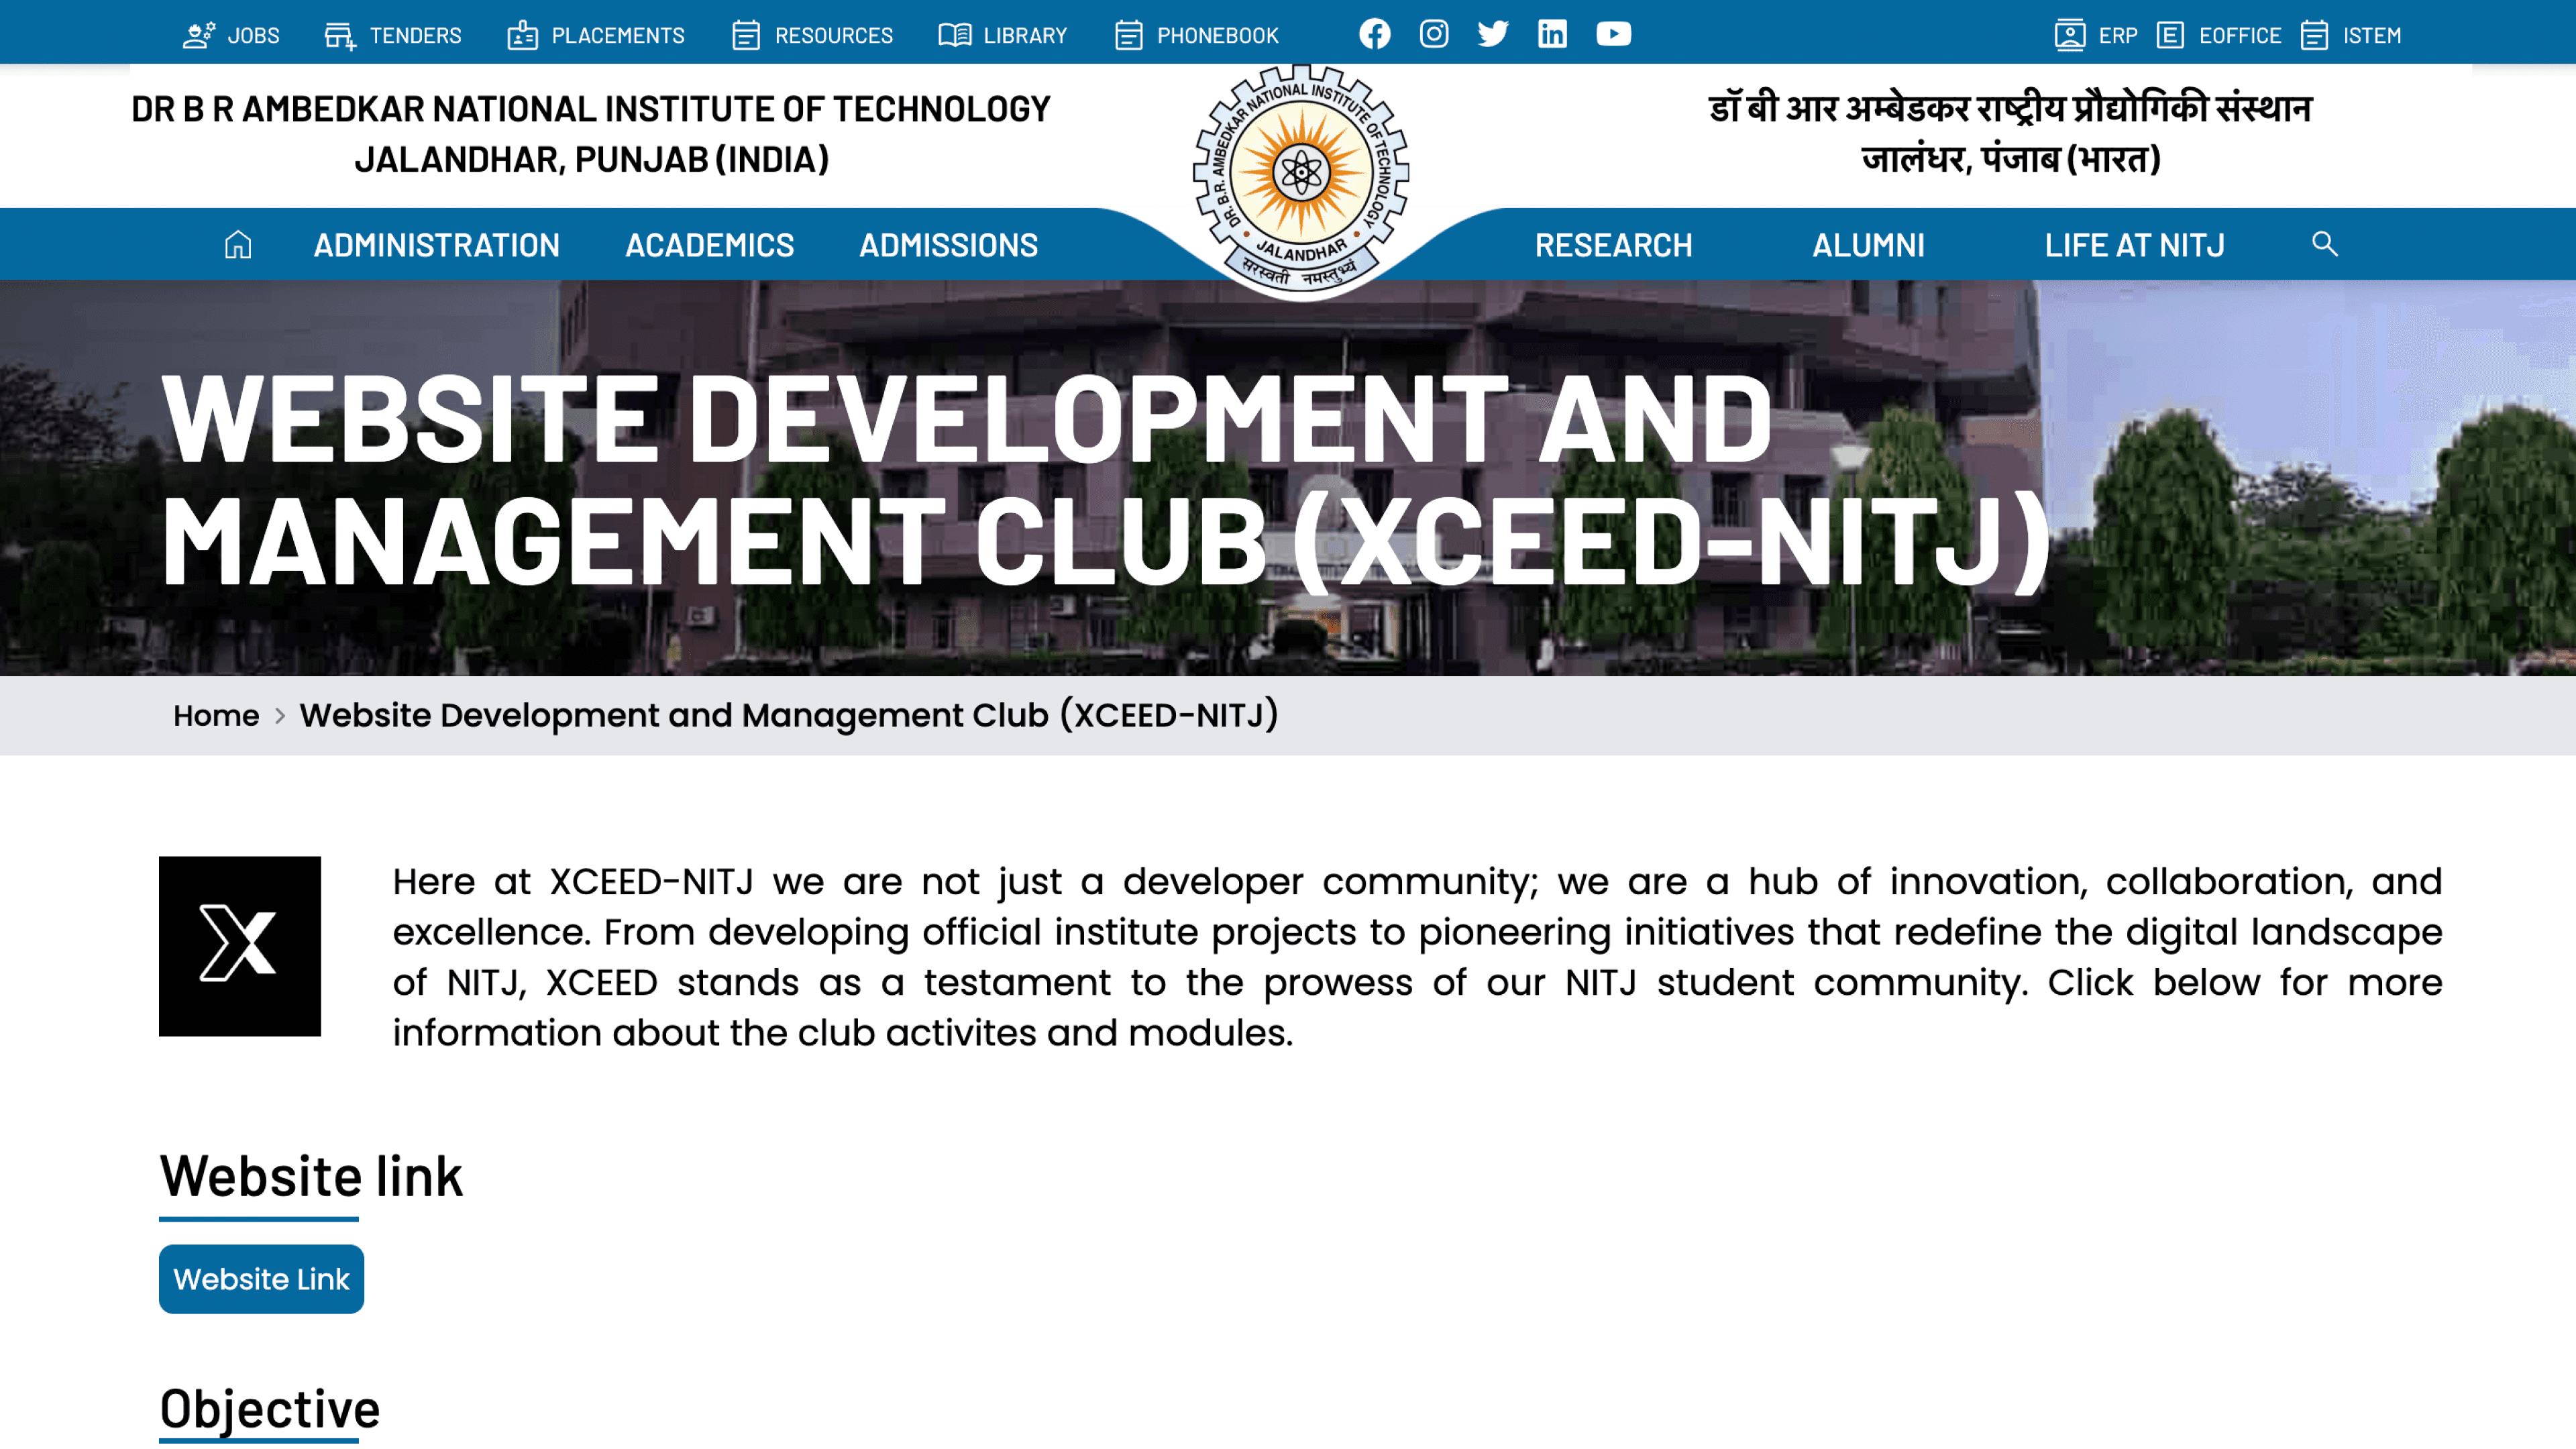Open the ACADEMICS menu
The width and height of the screenshot is (2576, 1449).
709,244
